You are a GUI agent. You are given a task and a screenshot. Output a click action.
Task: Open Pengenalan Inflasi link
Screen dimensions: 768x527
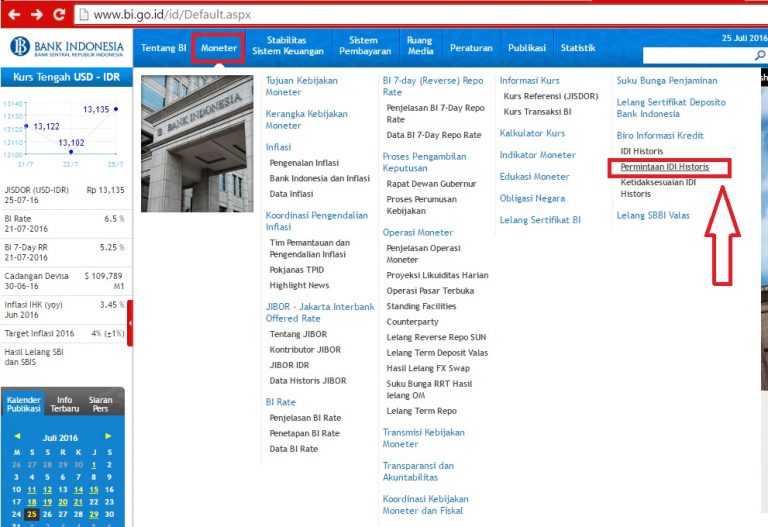tap(304, 163)
